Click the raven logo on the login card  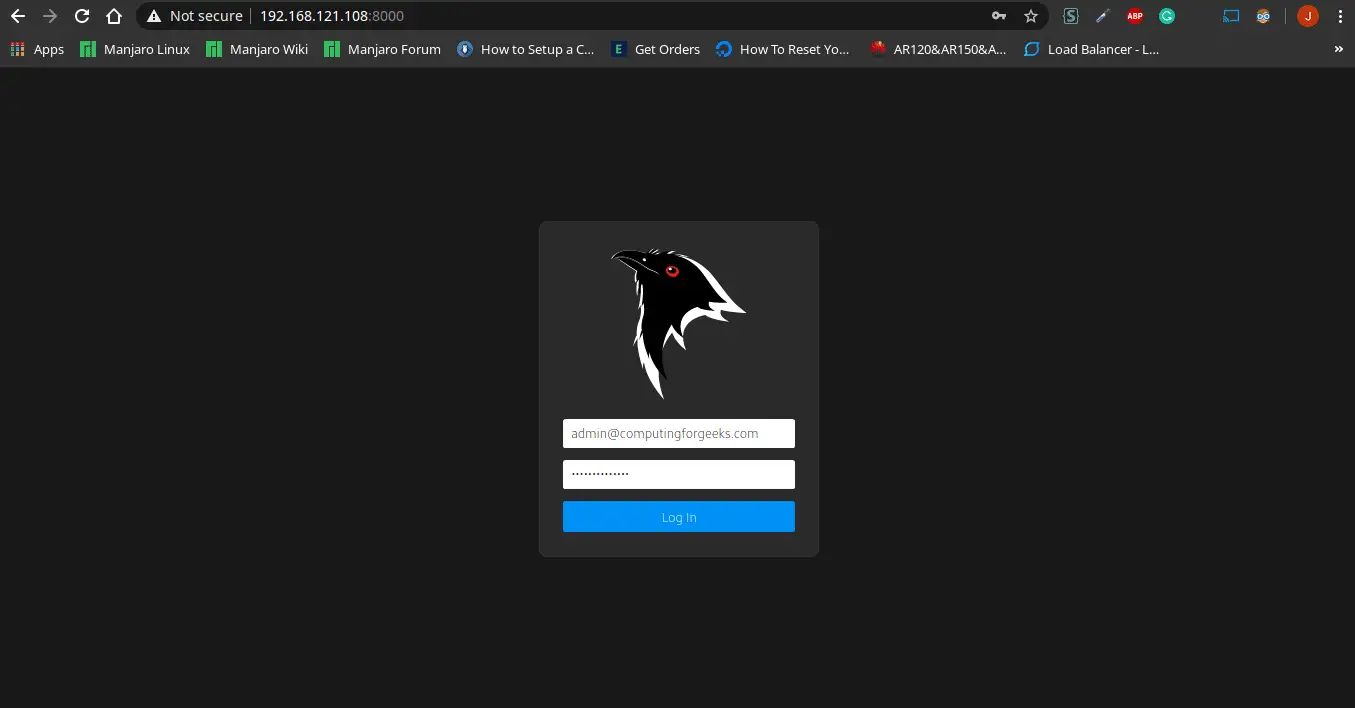(678, 320)
